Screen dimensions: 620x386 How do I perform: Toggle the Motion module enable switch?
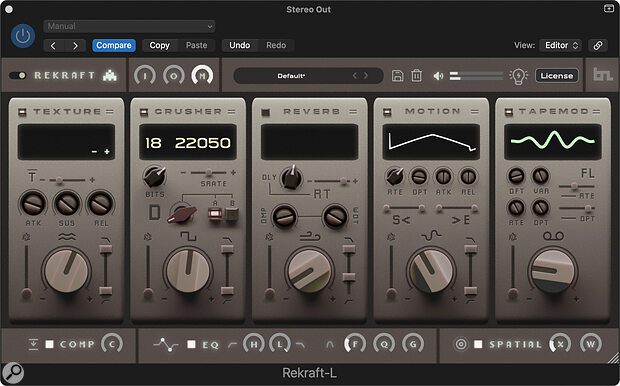point(387,112)
